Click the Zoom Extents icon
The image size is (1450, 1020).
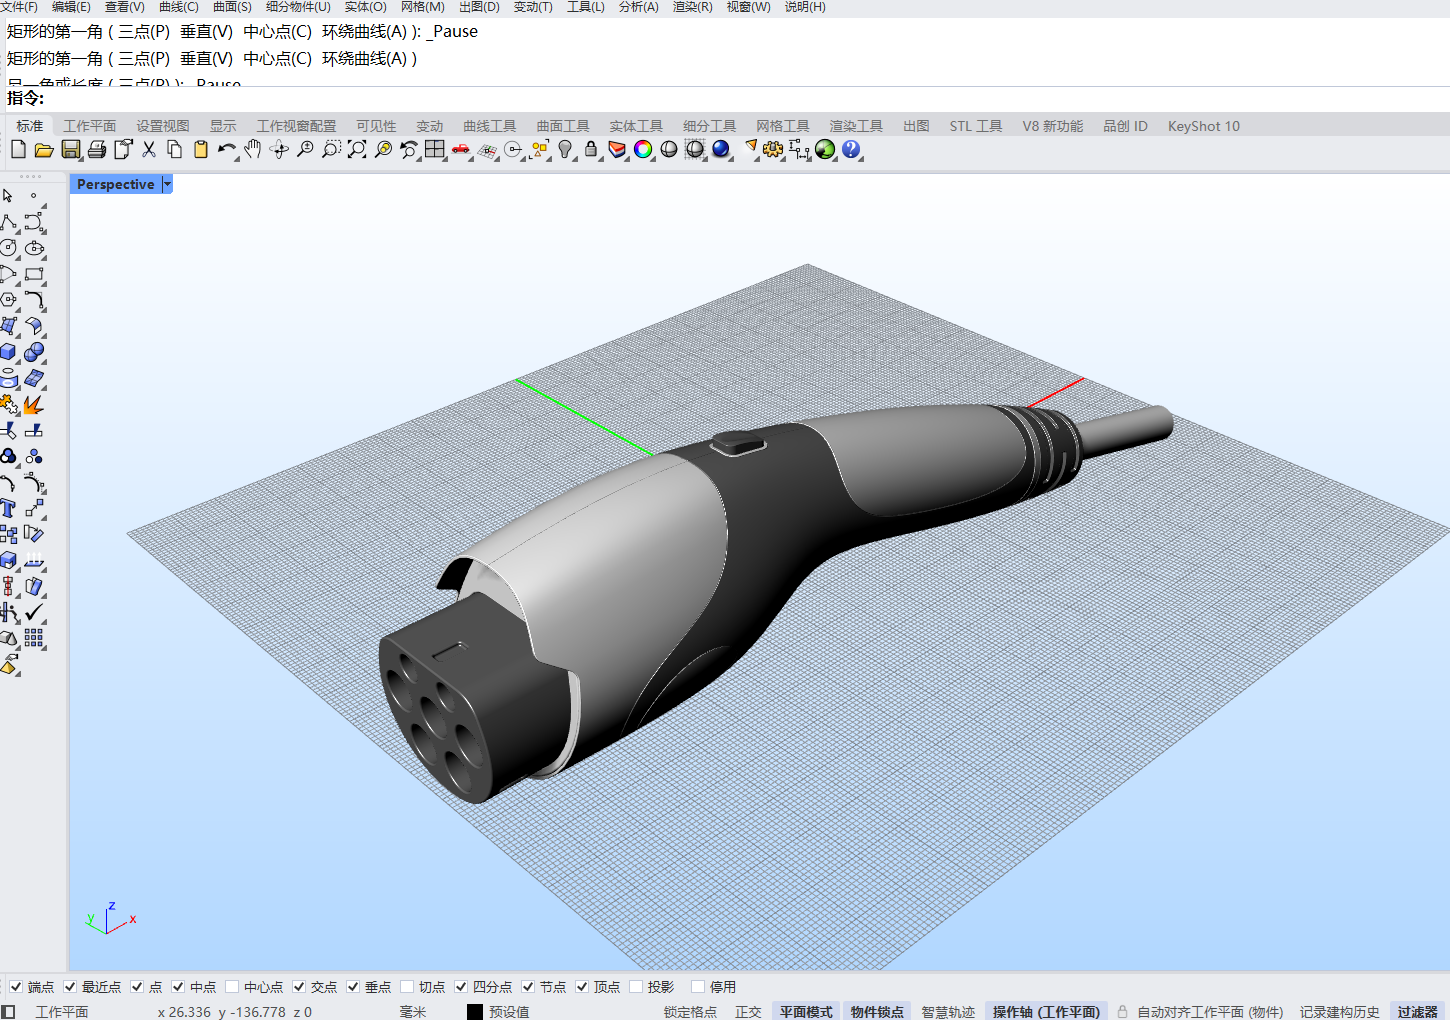(x=357, y=150)
